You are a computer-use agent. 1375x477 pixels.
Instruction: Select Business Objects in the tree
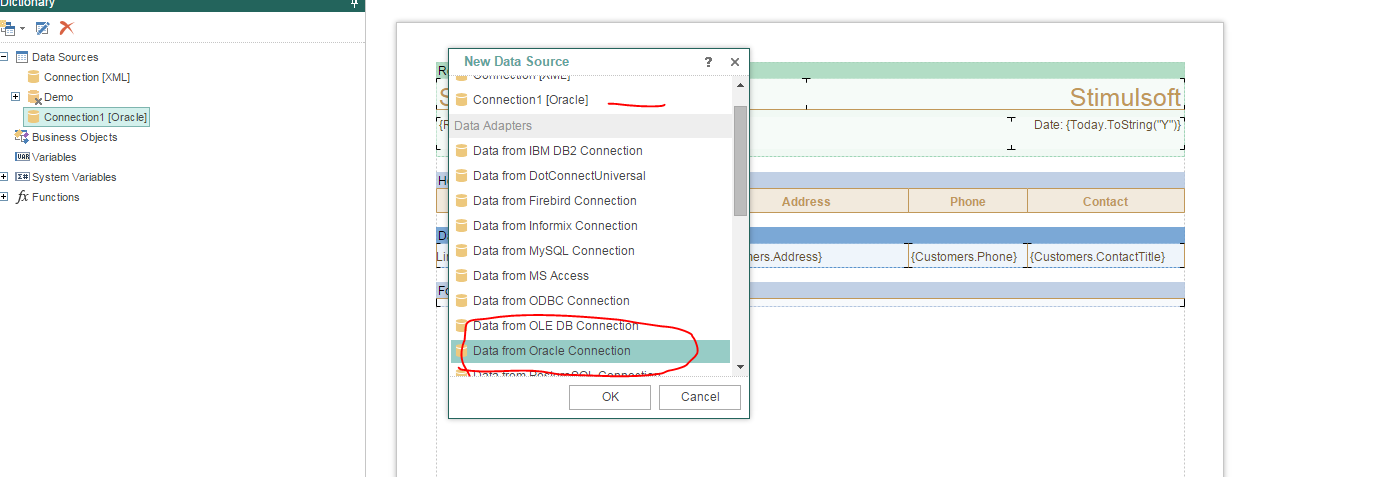tap(75, 137)
